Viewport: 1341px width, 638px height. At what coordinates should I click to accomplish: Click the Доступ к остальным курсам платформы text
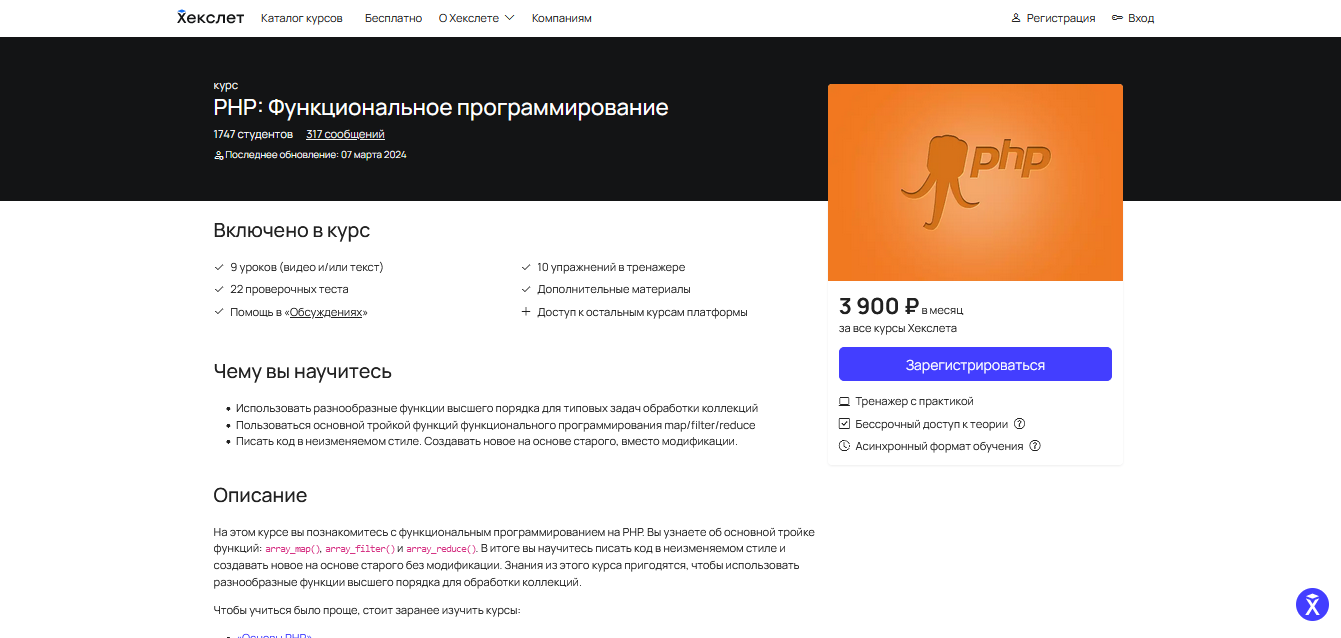point(642,312)
